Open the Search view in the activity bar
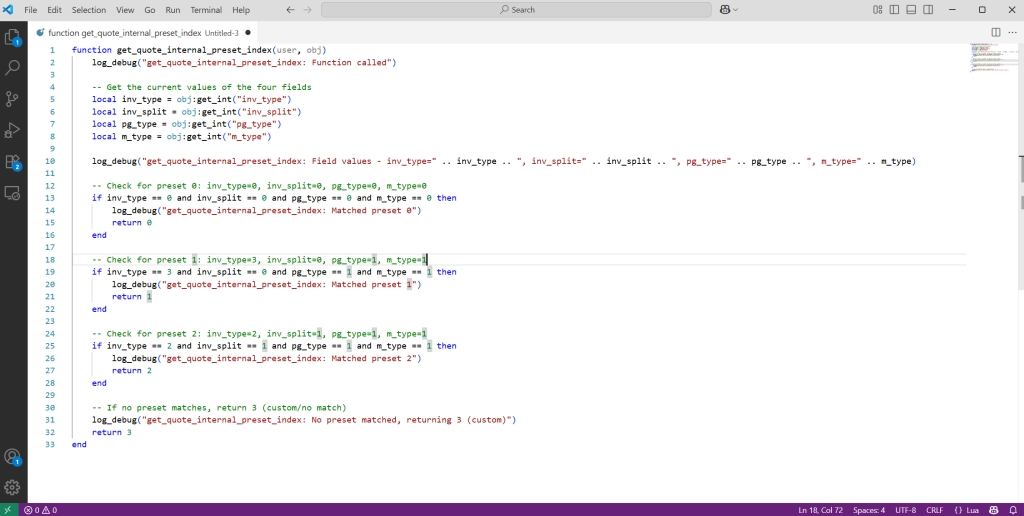The width and height of the screenshot is (1024, 516). pyautogui.click(x=13, y=68)
